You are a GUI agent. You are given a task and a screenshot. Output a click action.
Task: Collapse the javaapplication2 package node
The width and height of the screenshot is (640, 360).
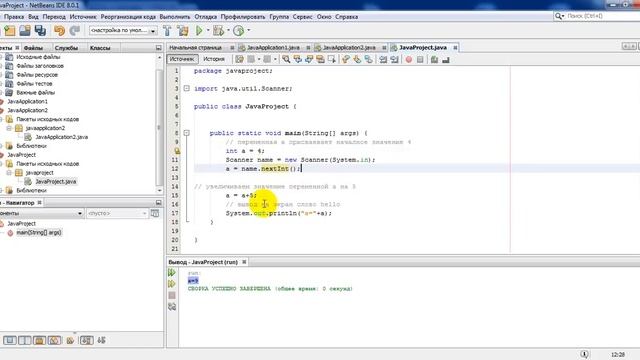point(9,128)
